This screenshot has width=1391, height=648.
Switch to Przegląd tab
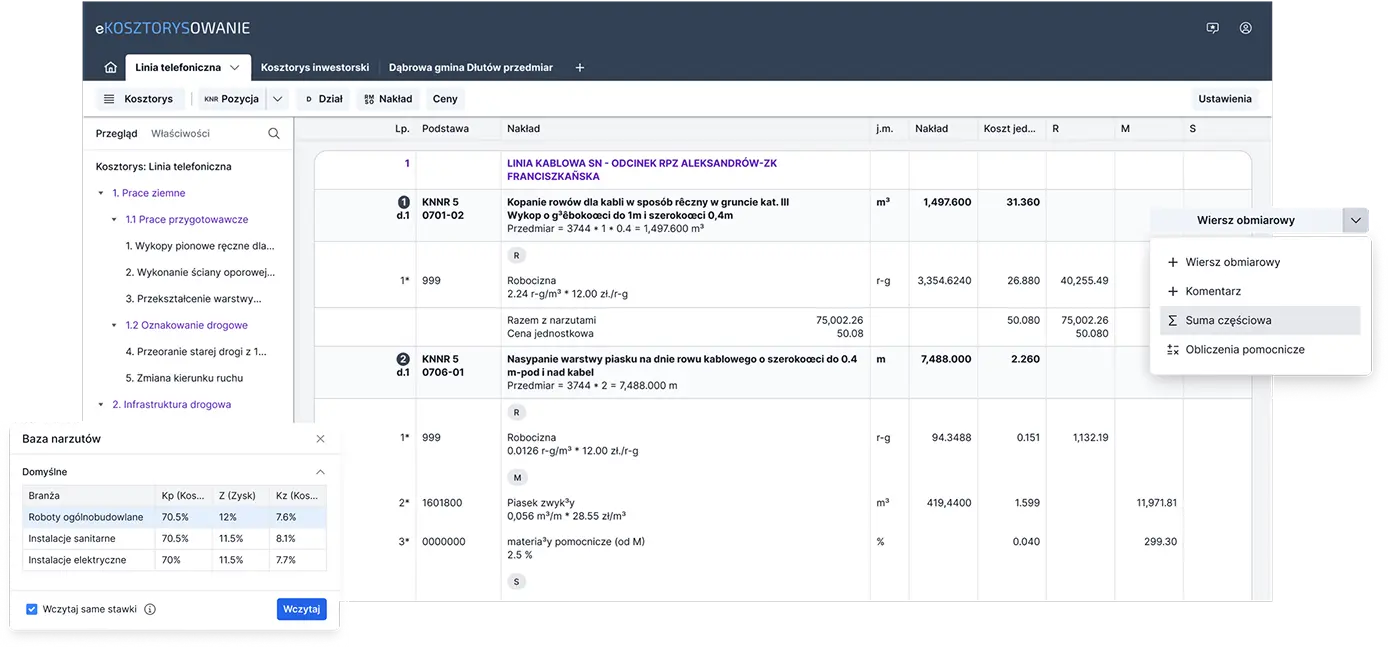point(116,133)
